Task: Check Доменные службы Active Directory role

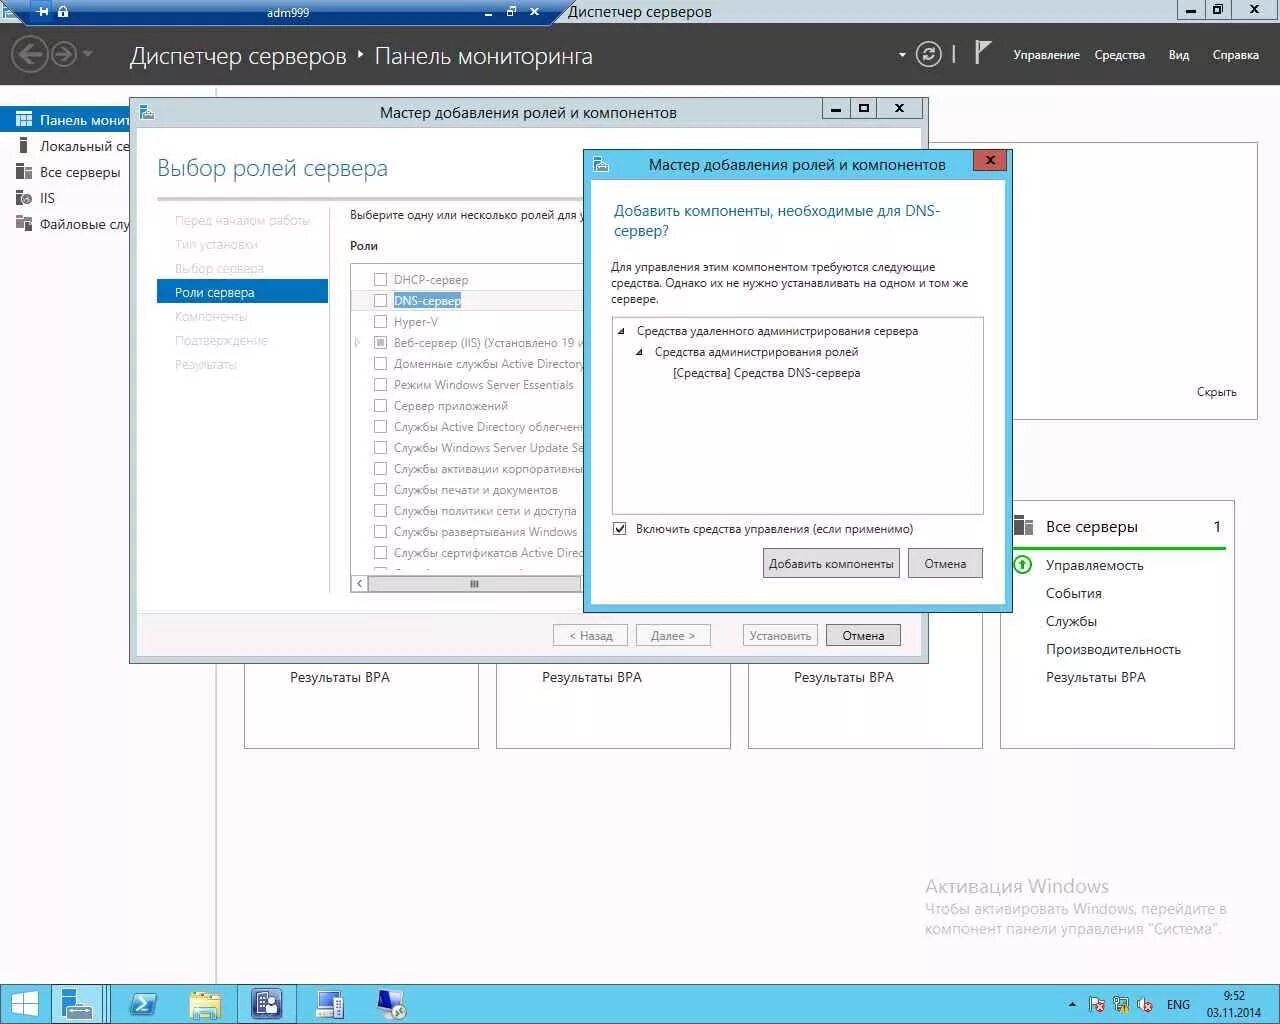Action: pos(380,364)
